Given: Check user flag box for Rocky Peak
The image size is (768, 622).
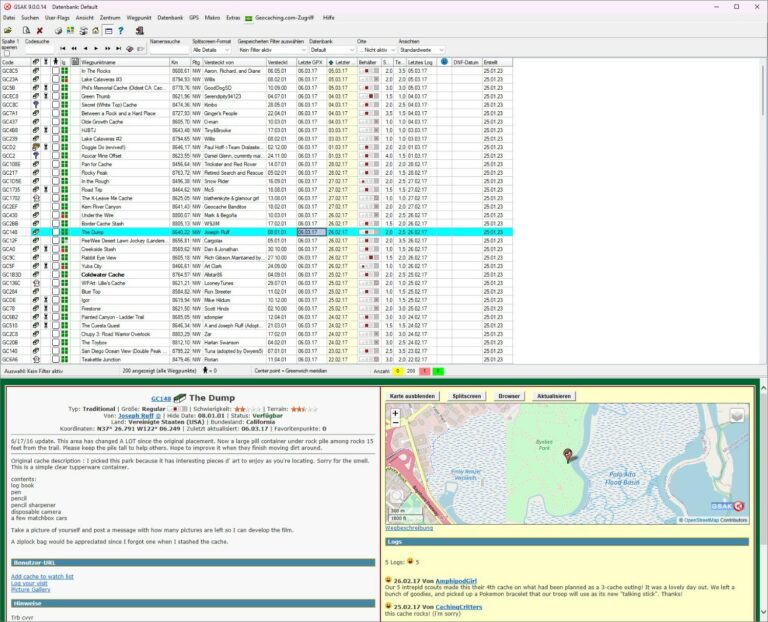Looking at the screenshot, I should pyautogui.click(x=56, y=173).
